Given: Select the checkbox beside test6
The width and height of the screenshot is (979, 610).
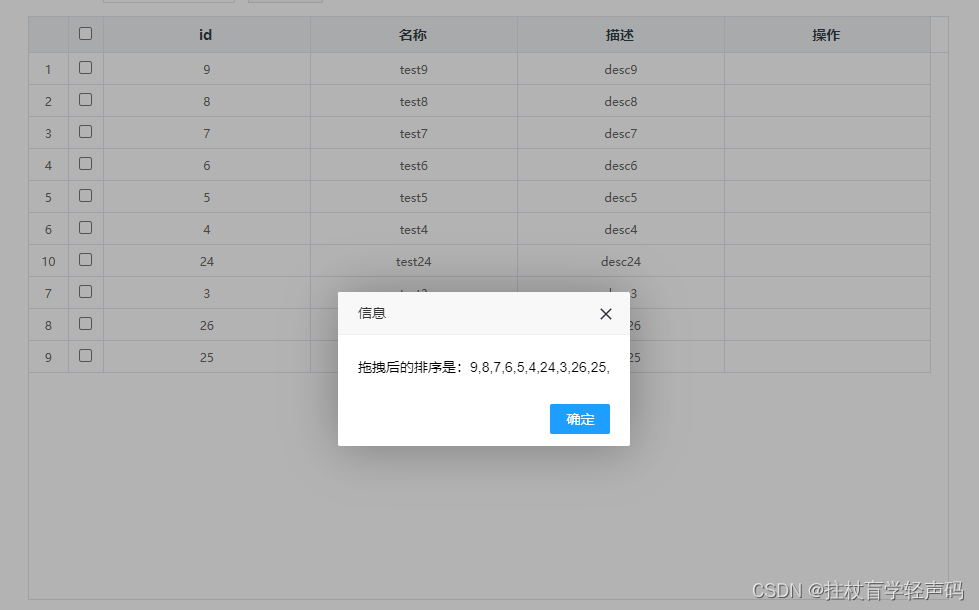Looking at the screenshot, I should 85,164.
